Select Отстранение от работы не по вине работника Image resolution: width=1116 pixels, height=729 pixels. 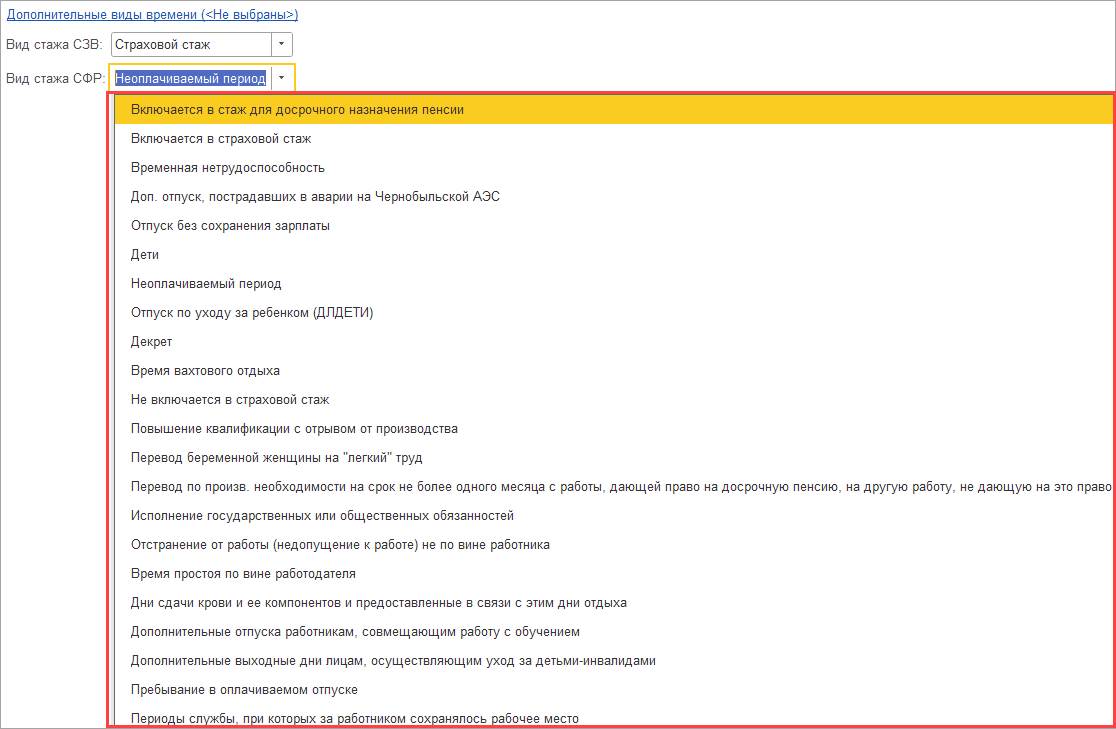(x=614, y=545)
